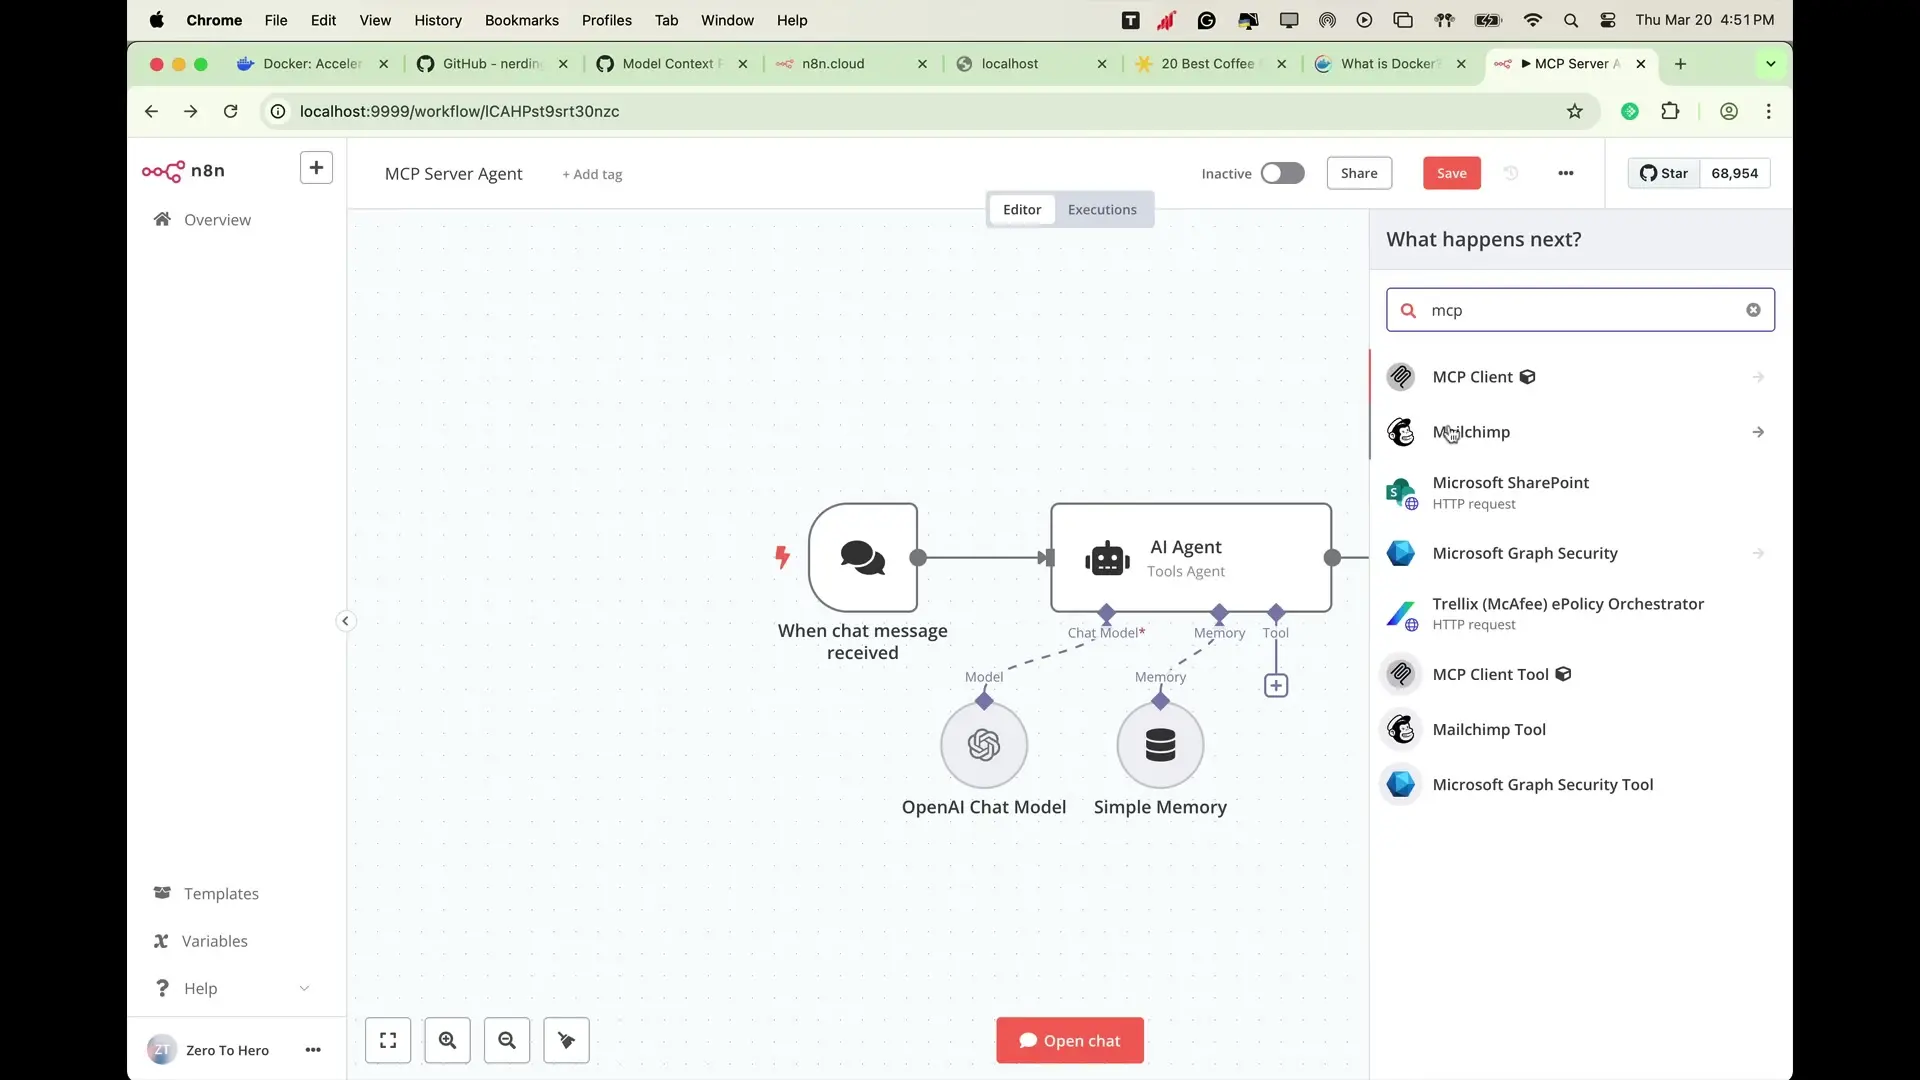Click the MCP Server Agent workflow name
This screenshot has height=1080, width=1920.
[x=454, y=174]
